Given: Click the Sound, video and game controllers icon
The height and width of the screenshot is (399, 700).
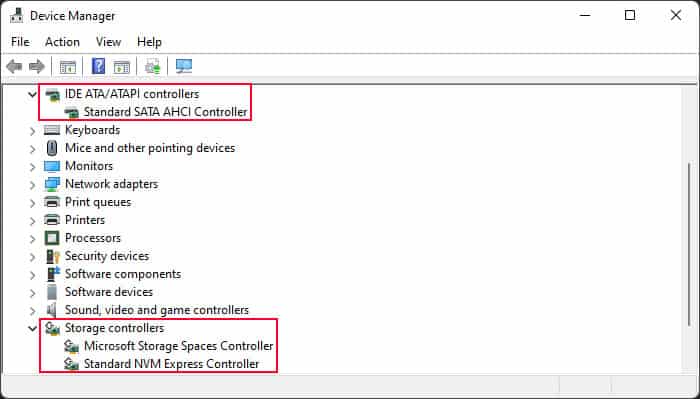Looking at the screenshot, I should click(52, 310).
